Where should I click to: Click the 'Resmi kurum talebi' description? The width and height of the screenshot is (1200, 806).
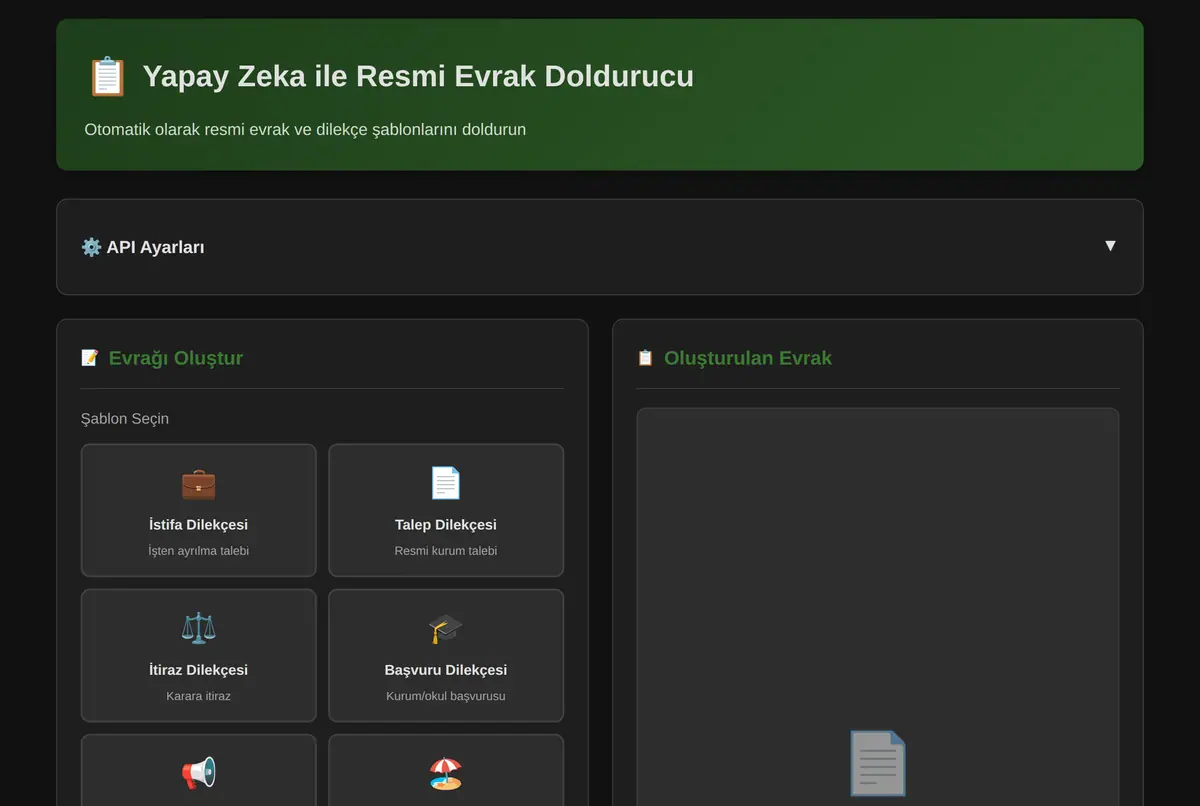(446, 551)
